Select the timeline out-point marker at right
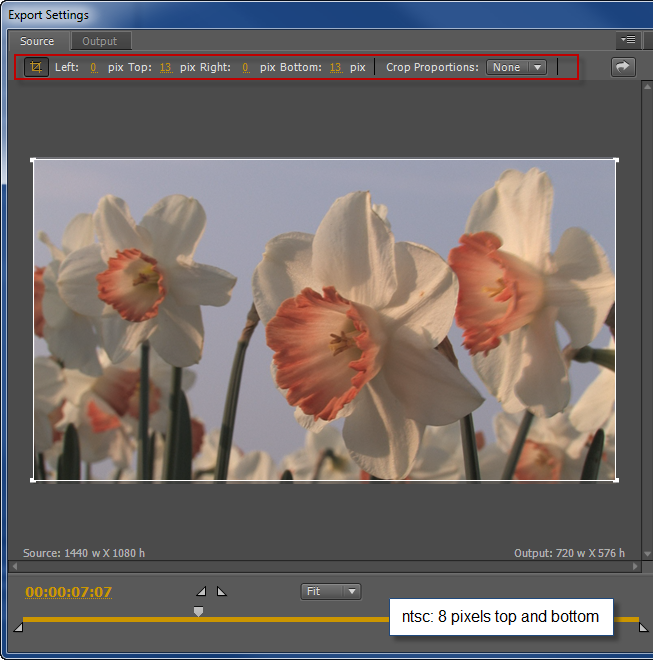Screen dimensions: 653x660 pos(643,627)
